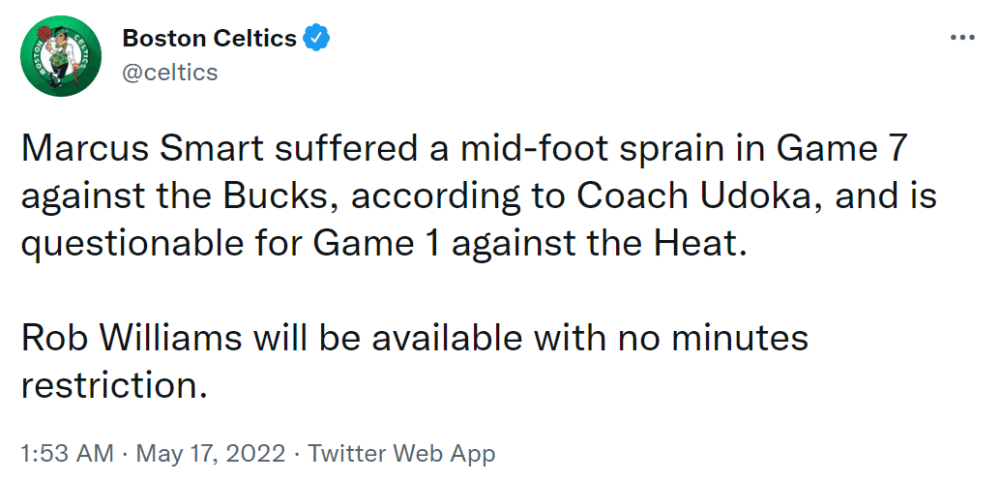Click the Boston Celtics display name
This screenshot has height=481, width=1000.
pos(210,38)
